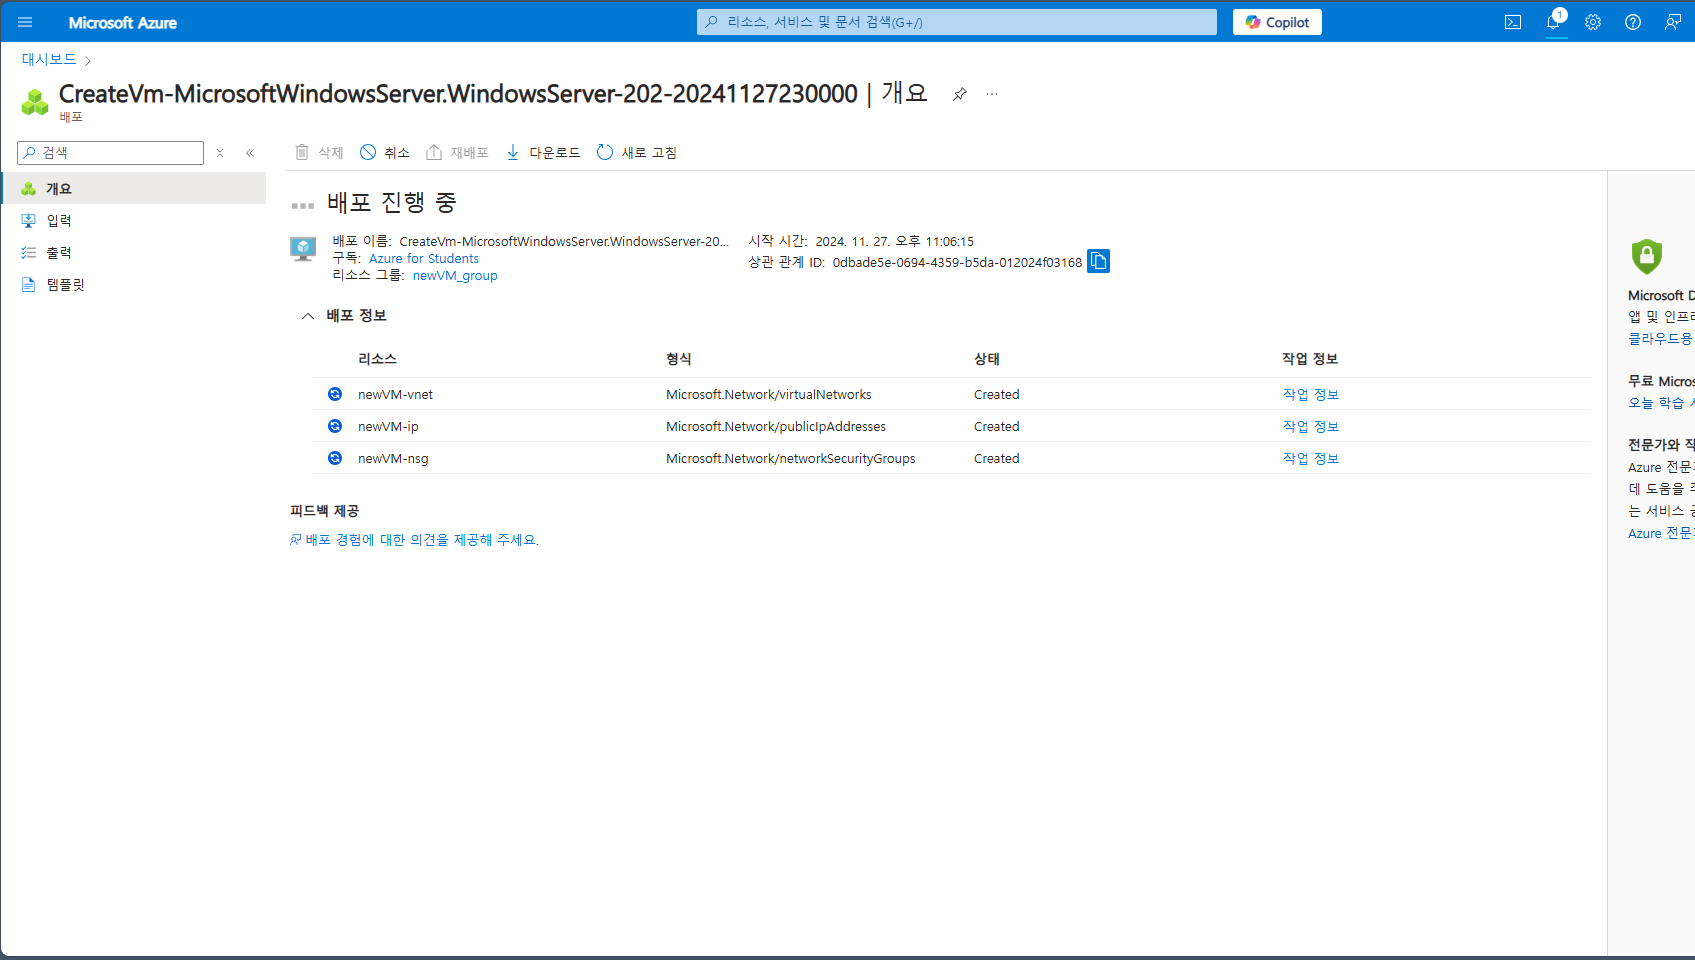The height and width of the screenshot is (960, 1695).
Task: Open portal settings gear
Action: (1593, 22)
